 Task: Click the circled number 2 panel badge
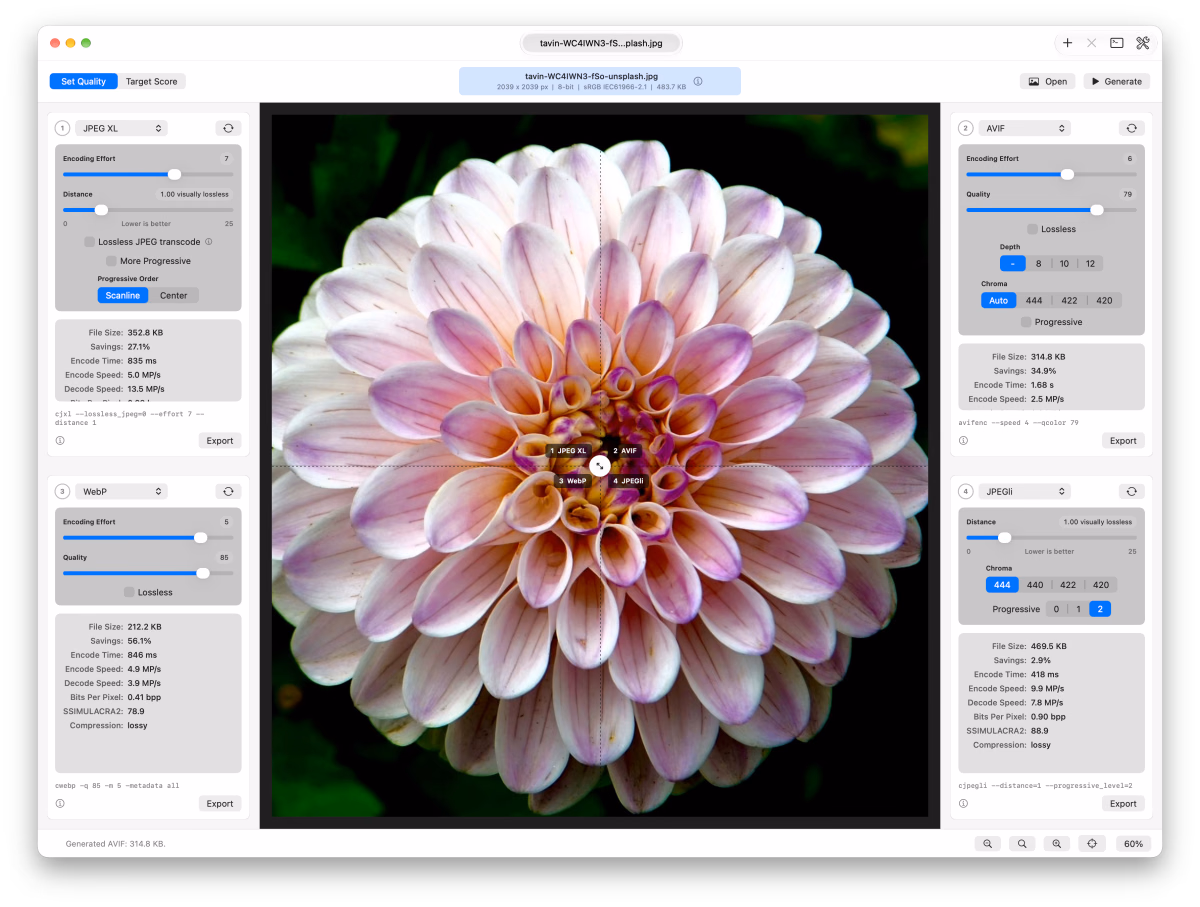point(965,128)
